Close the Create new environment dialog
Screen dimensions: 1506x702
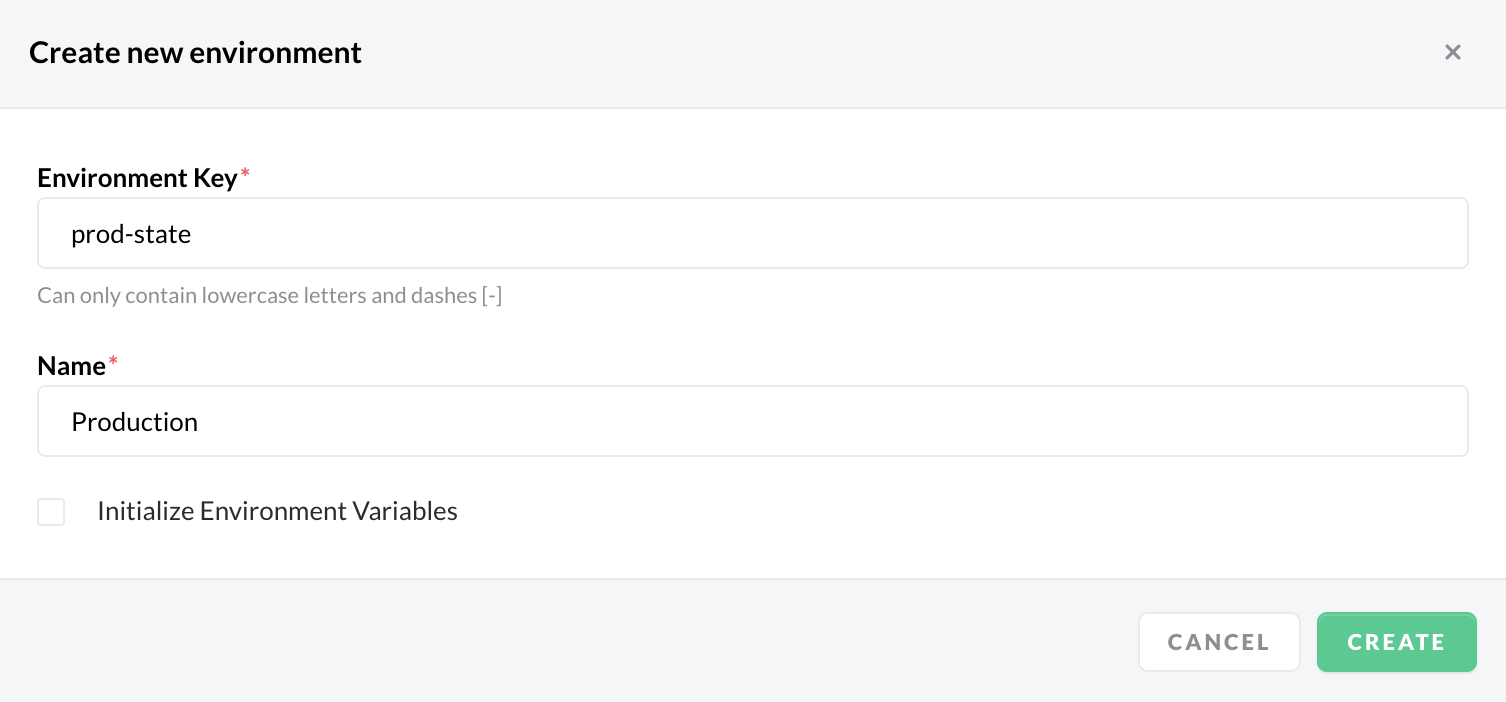1453,52
